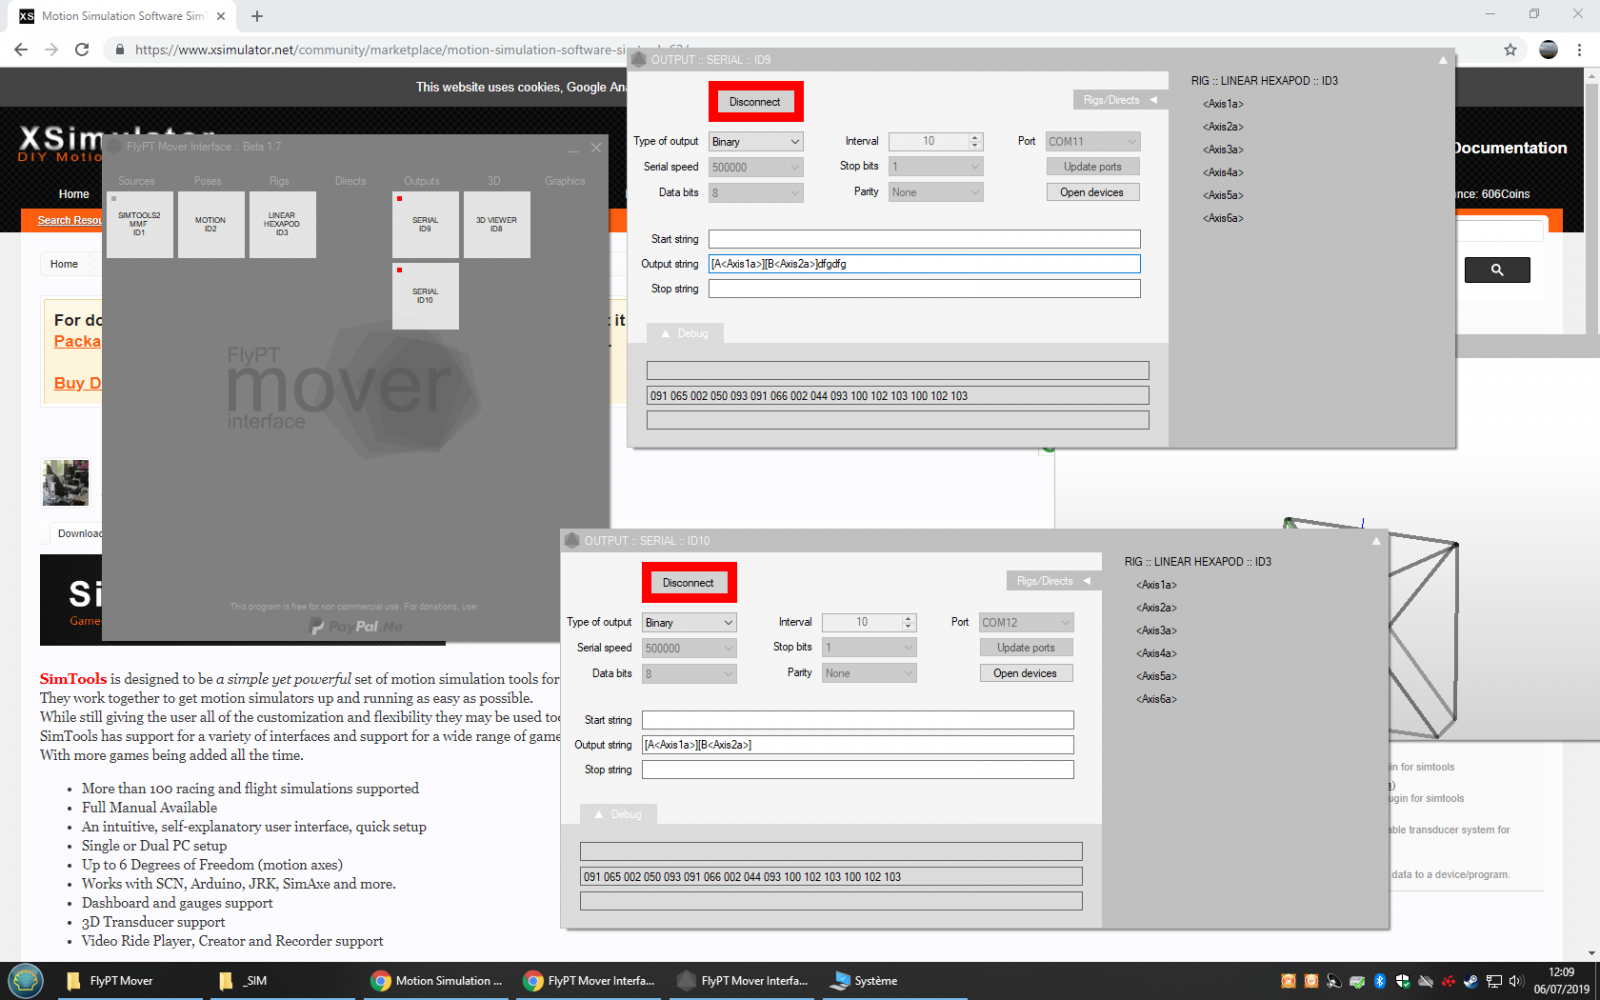The image size is (1600, 1000).
Task: Open the COM11 port dropdown
Action: coord(1093,142)
